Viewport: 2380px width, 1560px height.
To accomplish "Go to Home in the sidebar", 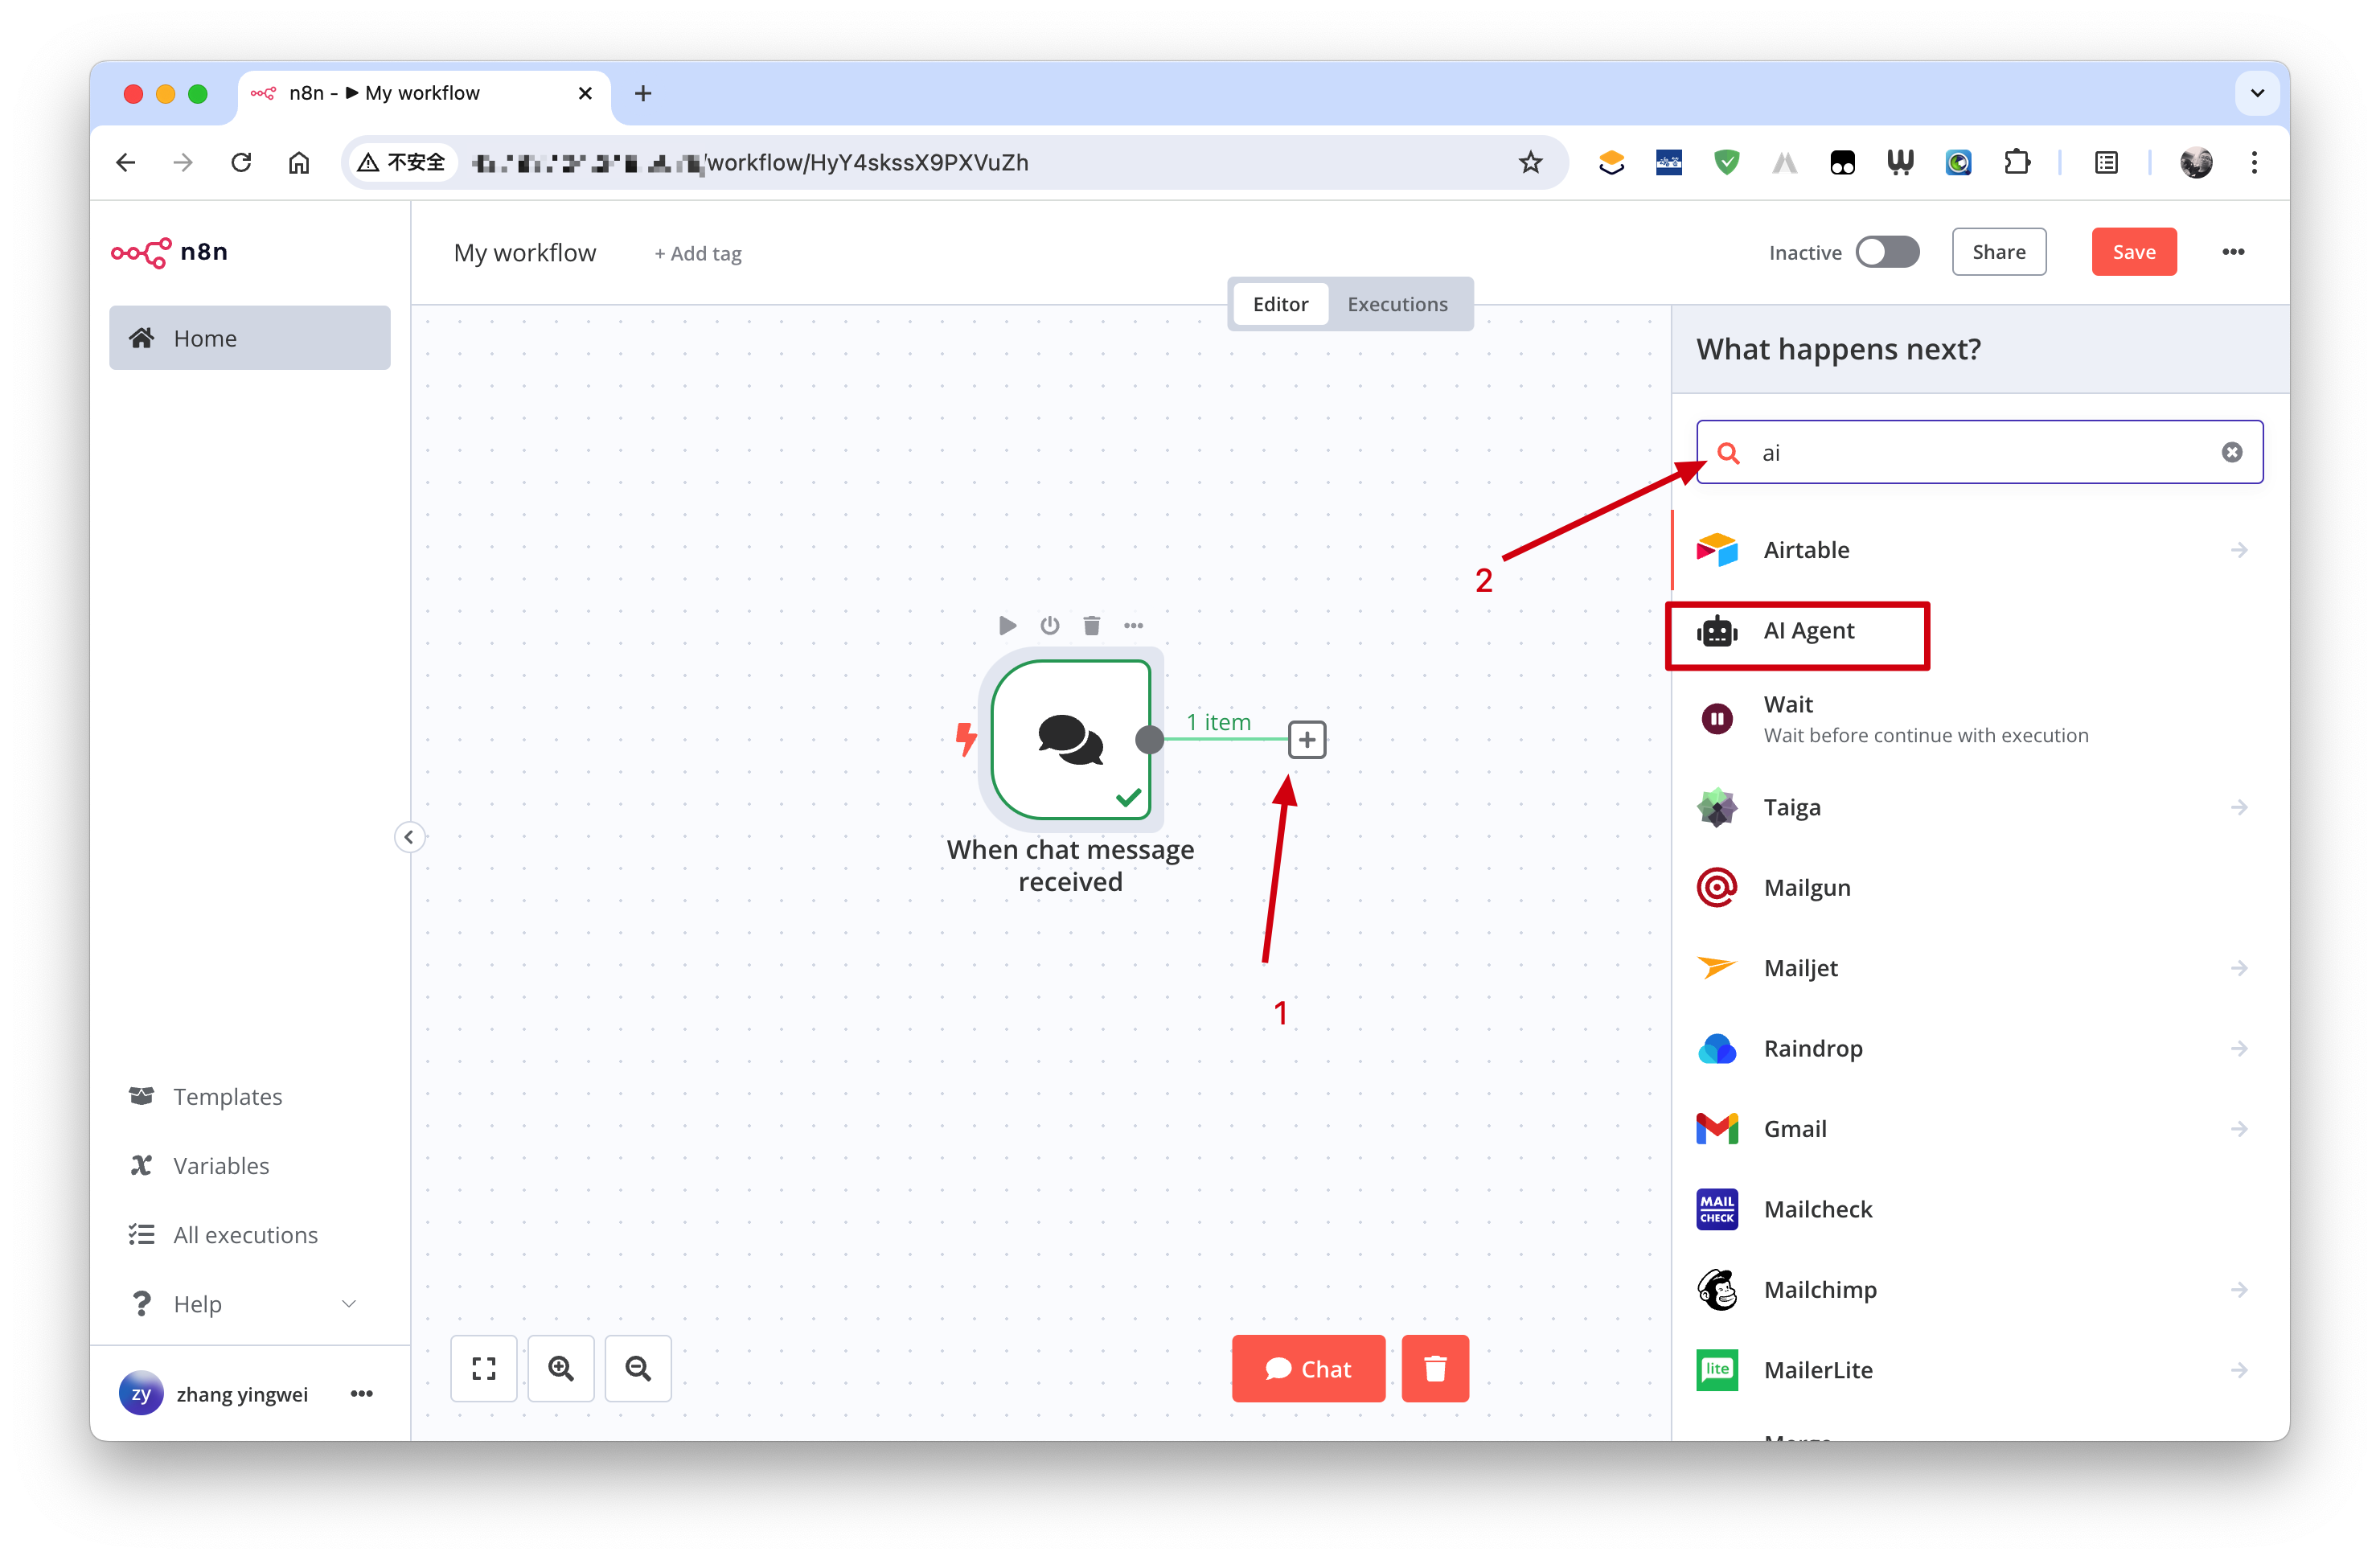I will [x=250, y=338].
